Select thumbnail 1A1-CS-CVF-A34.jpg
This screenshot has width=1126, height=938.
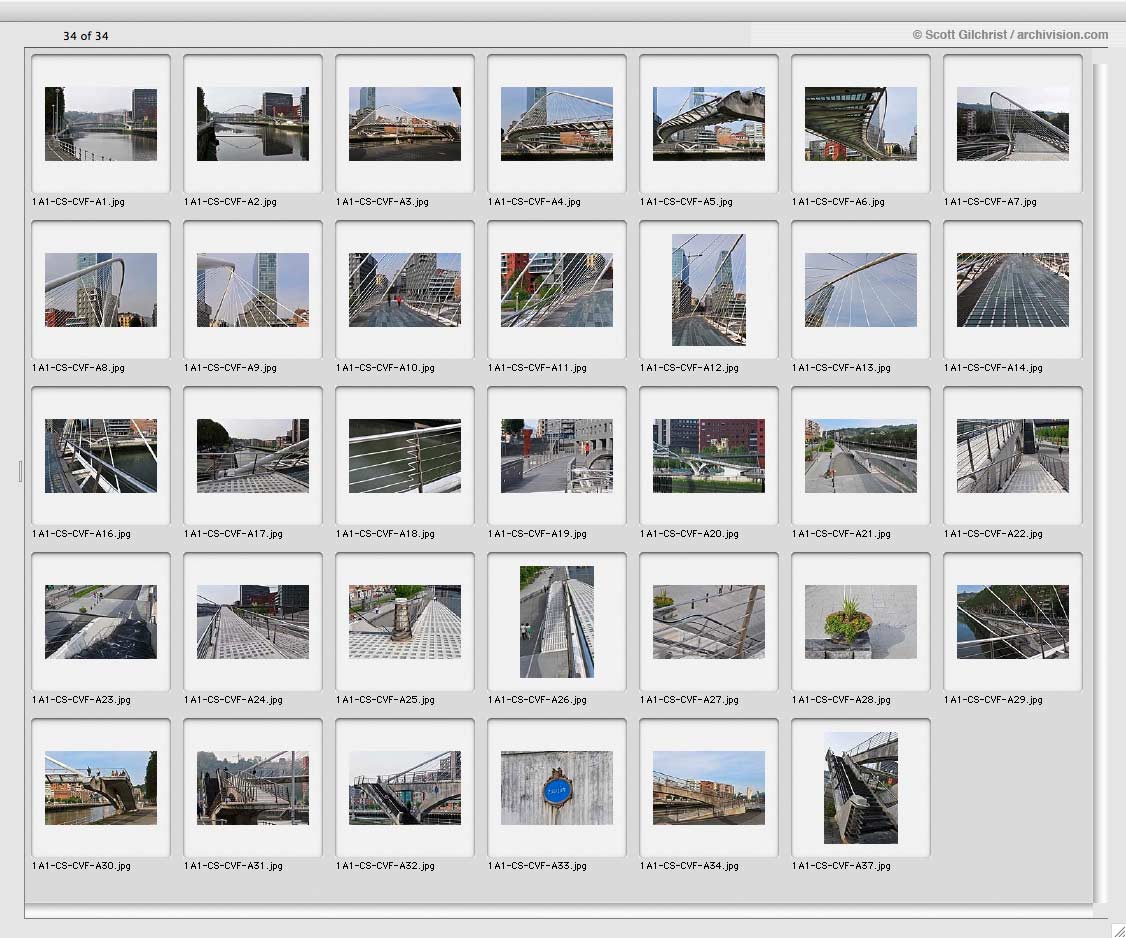point(709,787)
